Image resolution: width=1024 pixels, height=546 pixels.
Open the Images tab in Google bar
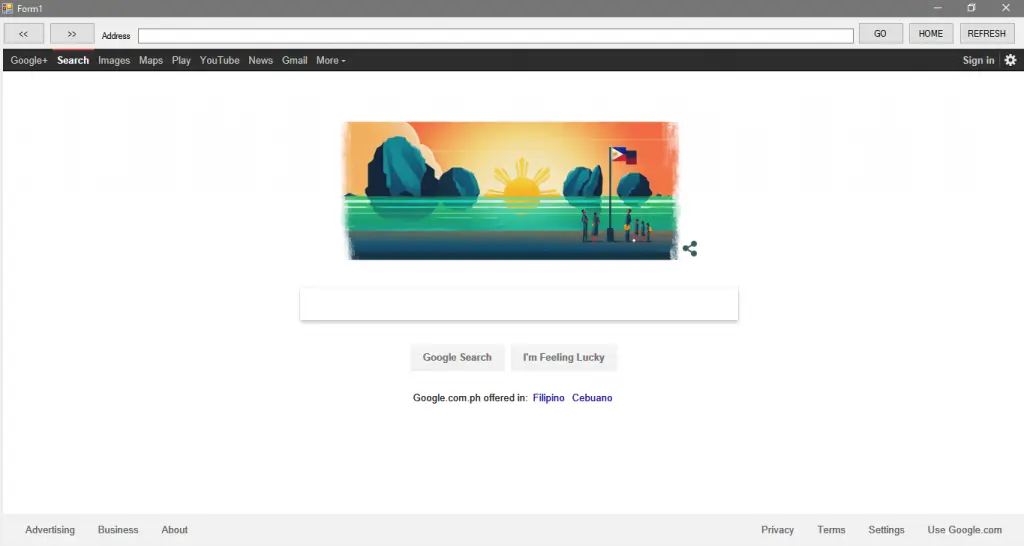point(114,60)
